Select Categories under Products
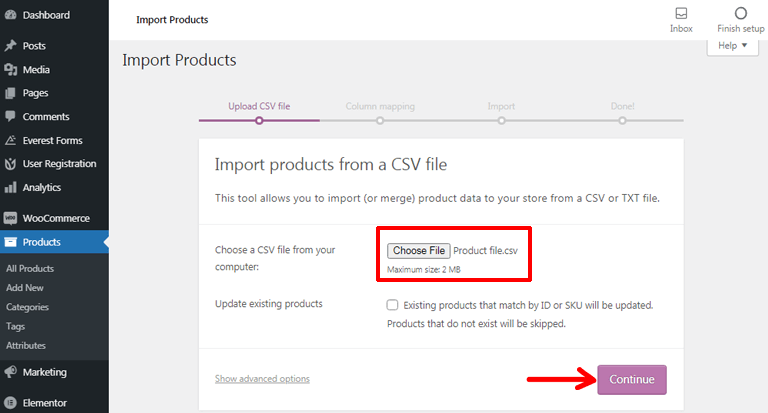Viewport: 768px width, 413px height. (27, 307)
